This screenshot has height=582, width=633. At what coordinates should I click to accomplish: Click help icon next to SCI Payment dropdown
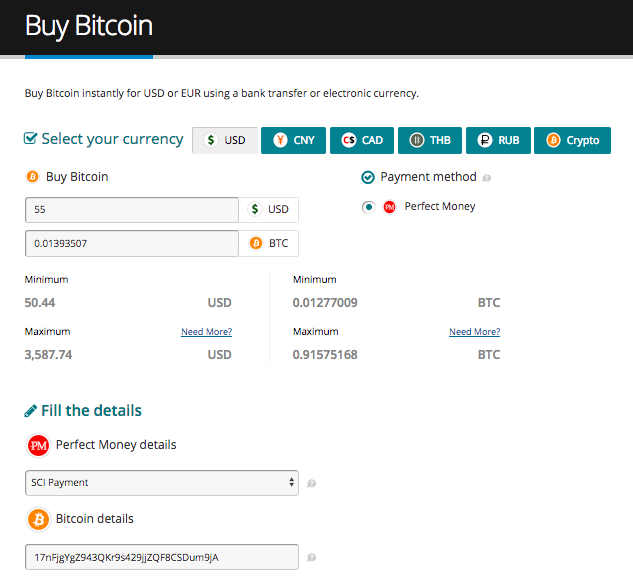click(312, 483)
